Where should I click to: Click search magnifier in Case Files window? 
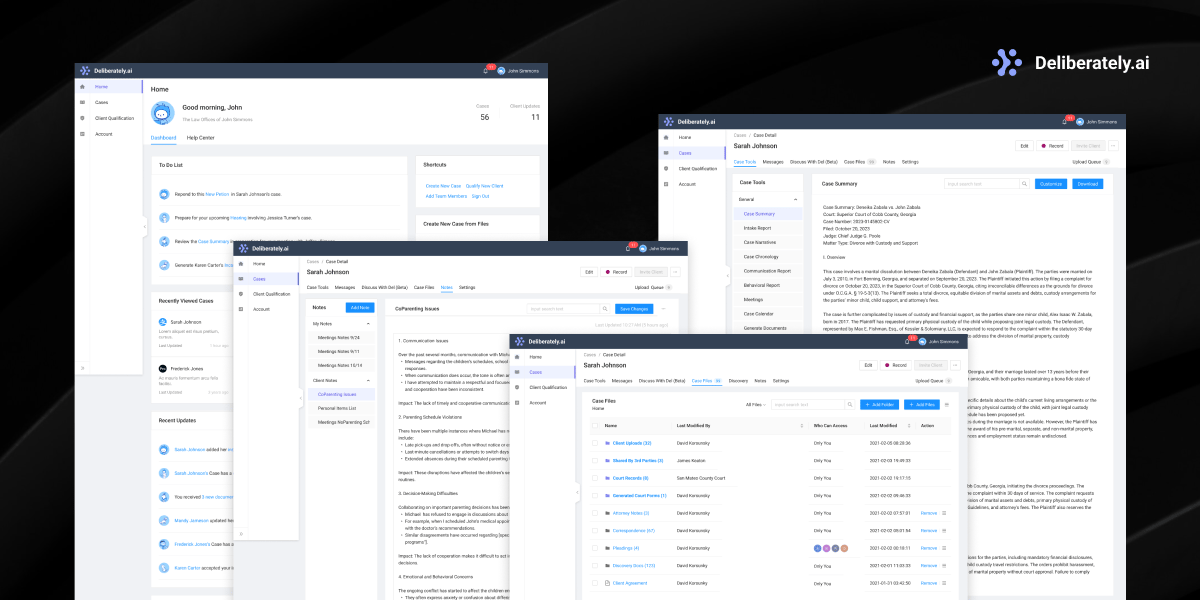click(850, 405)
